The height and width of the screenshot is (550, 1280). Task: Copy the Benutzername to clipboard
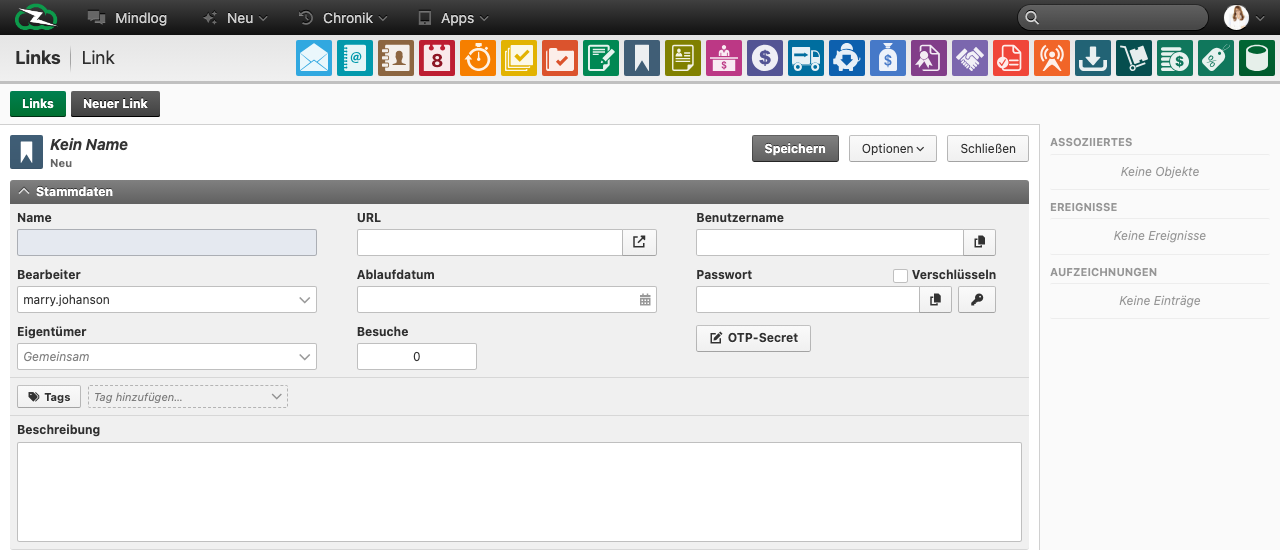click(979, 242)
